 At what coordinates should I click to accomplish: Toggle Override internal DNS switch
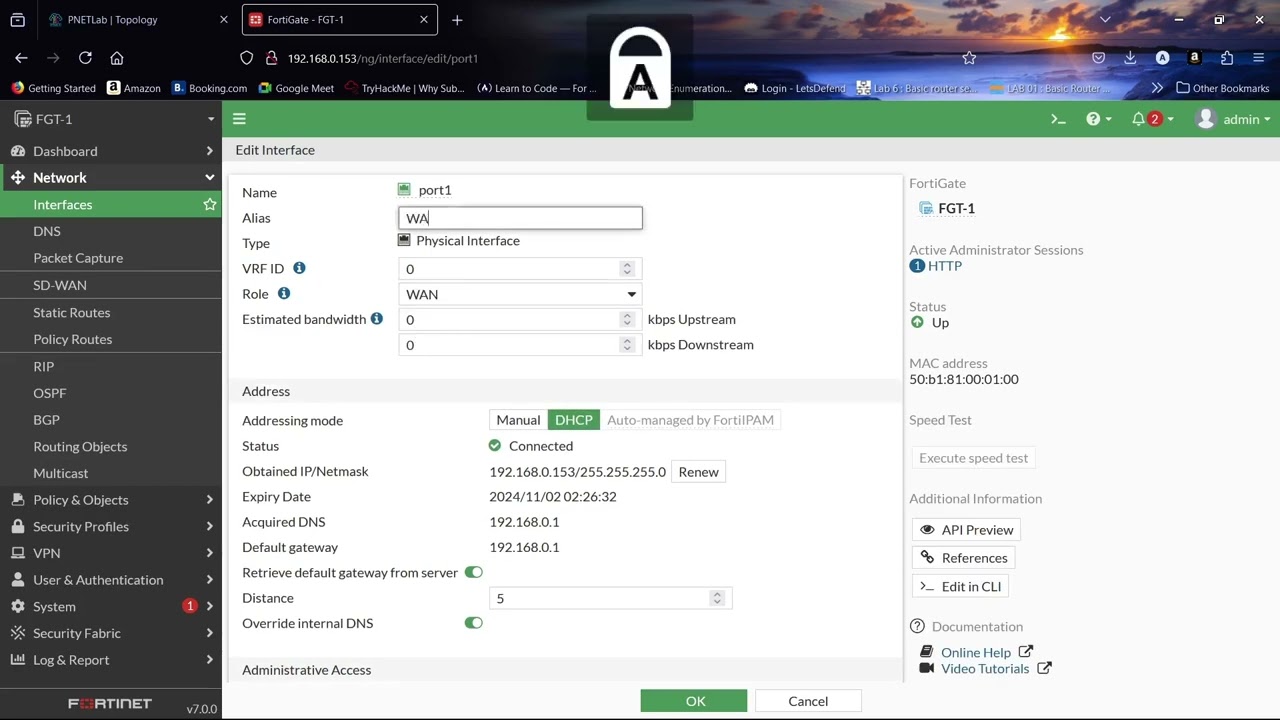click(474, 623)
